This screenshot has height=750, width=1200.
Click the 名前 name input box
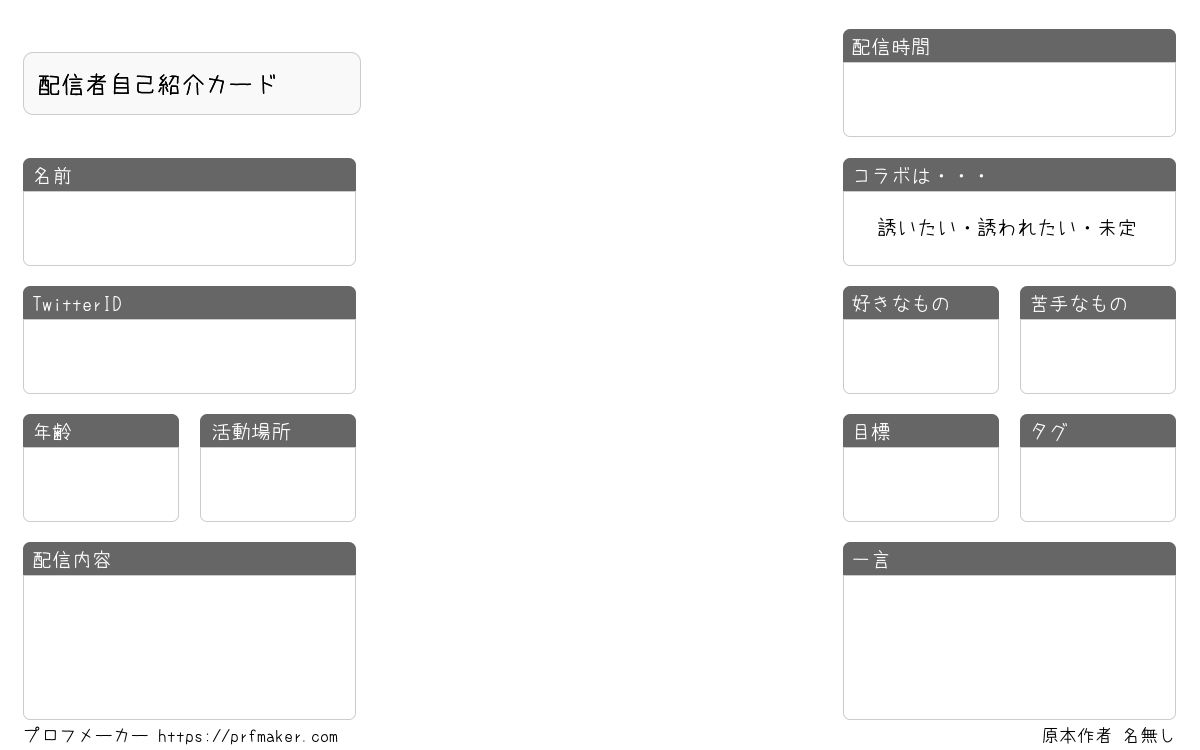189,228
